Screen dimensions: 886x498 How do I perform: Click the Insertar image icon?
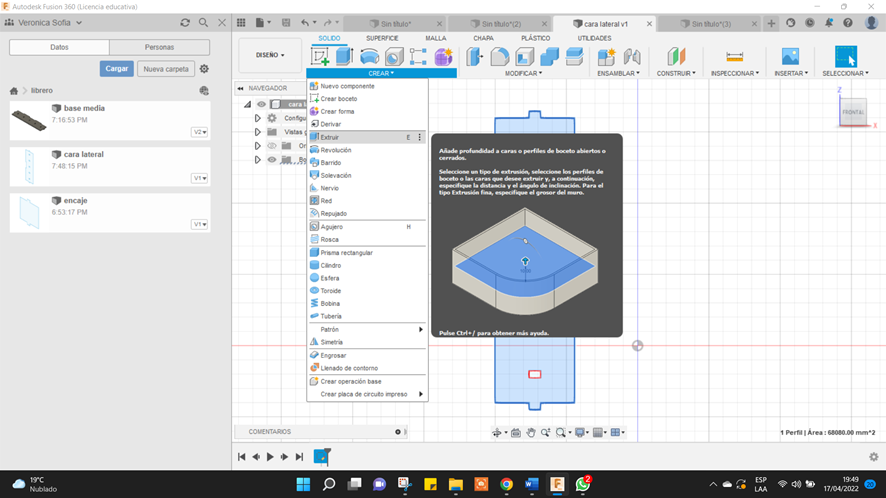790,57
